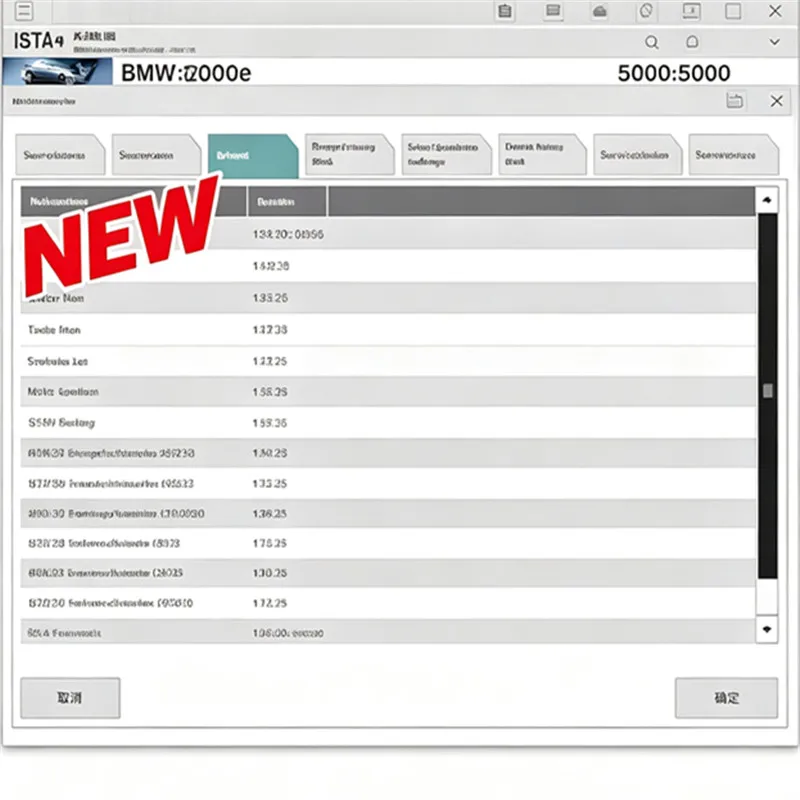Image resolution: width=800 pixels, height=800 pixels.
Task: Click the second table column header
Action: pyautogui.click(x=287, y=202)
